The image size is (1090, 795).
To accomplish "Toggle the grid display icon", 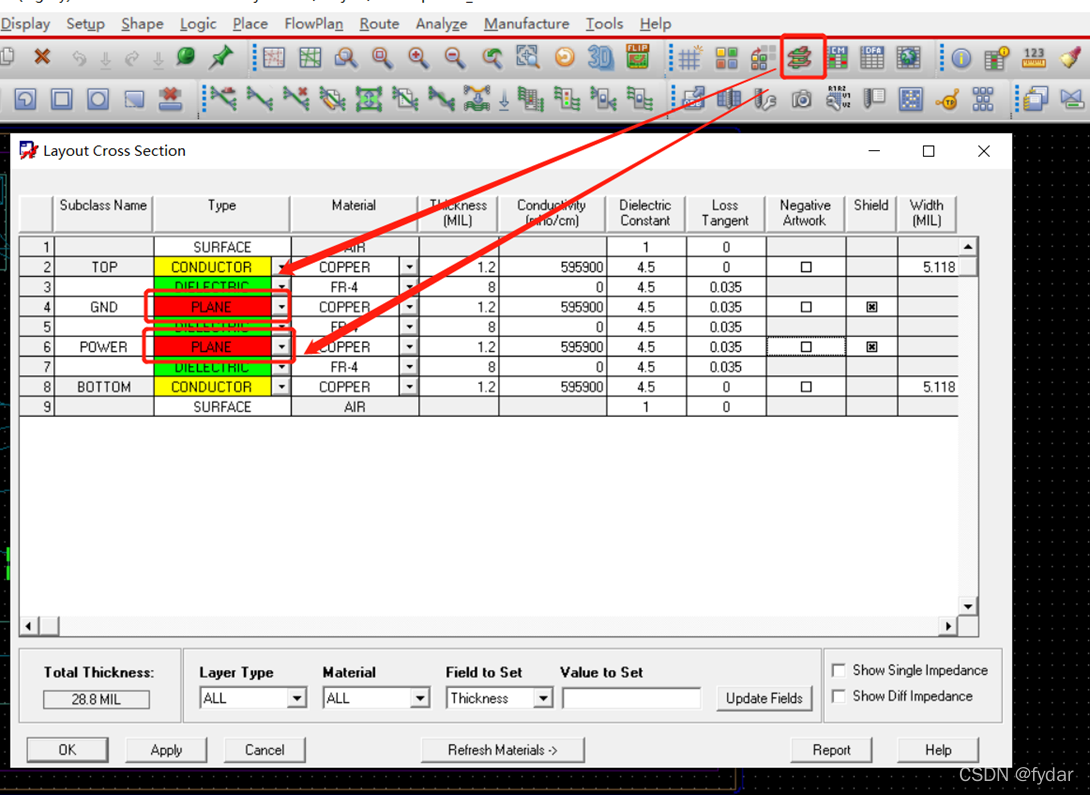I will (x=690, y=57).
